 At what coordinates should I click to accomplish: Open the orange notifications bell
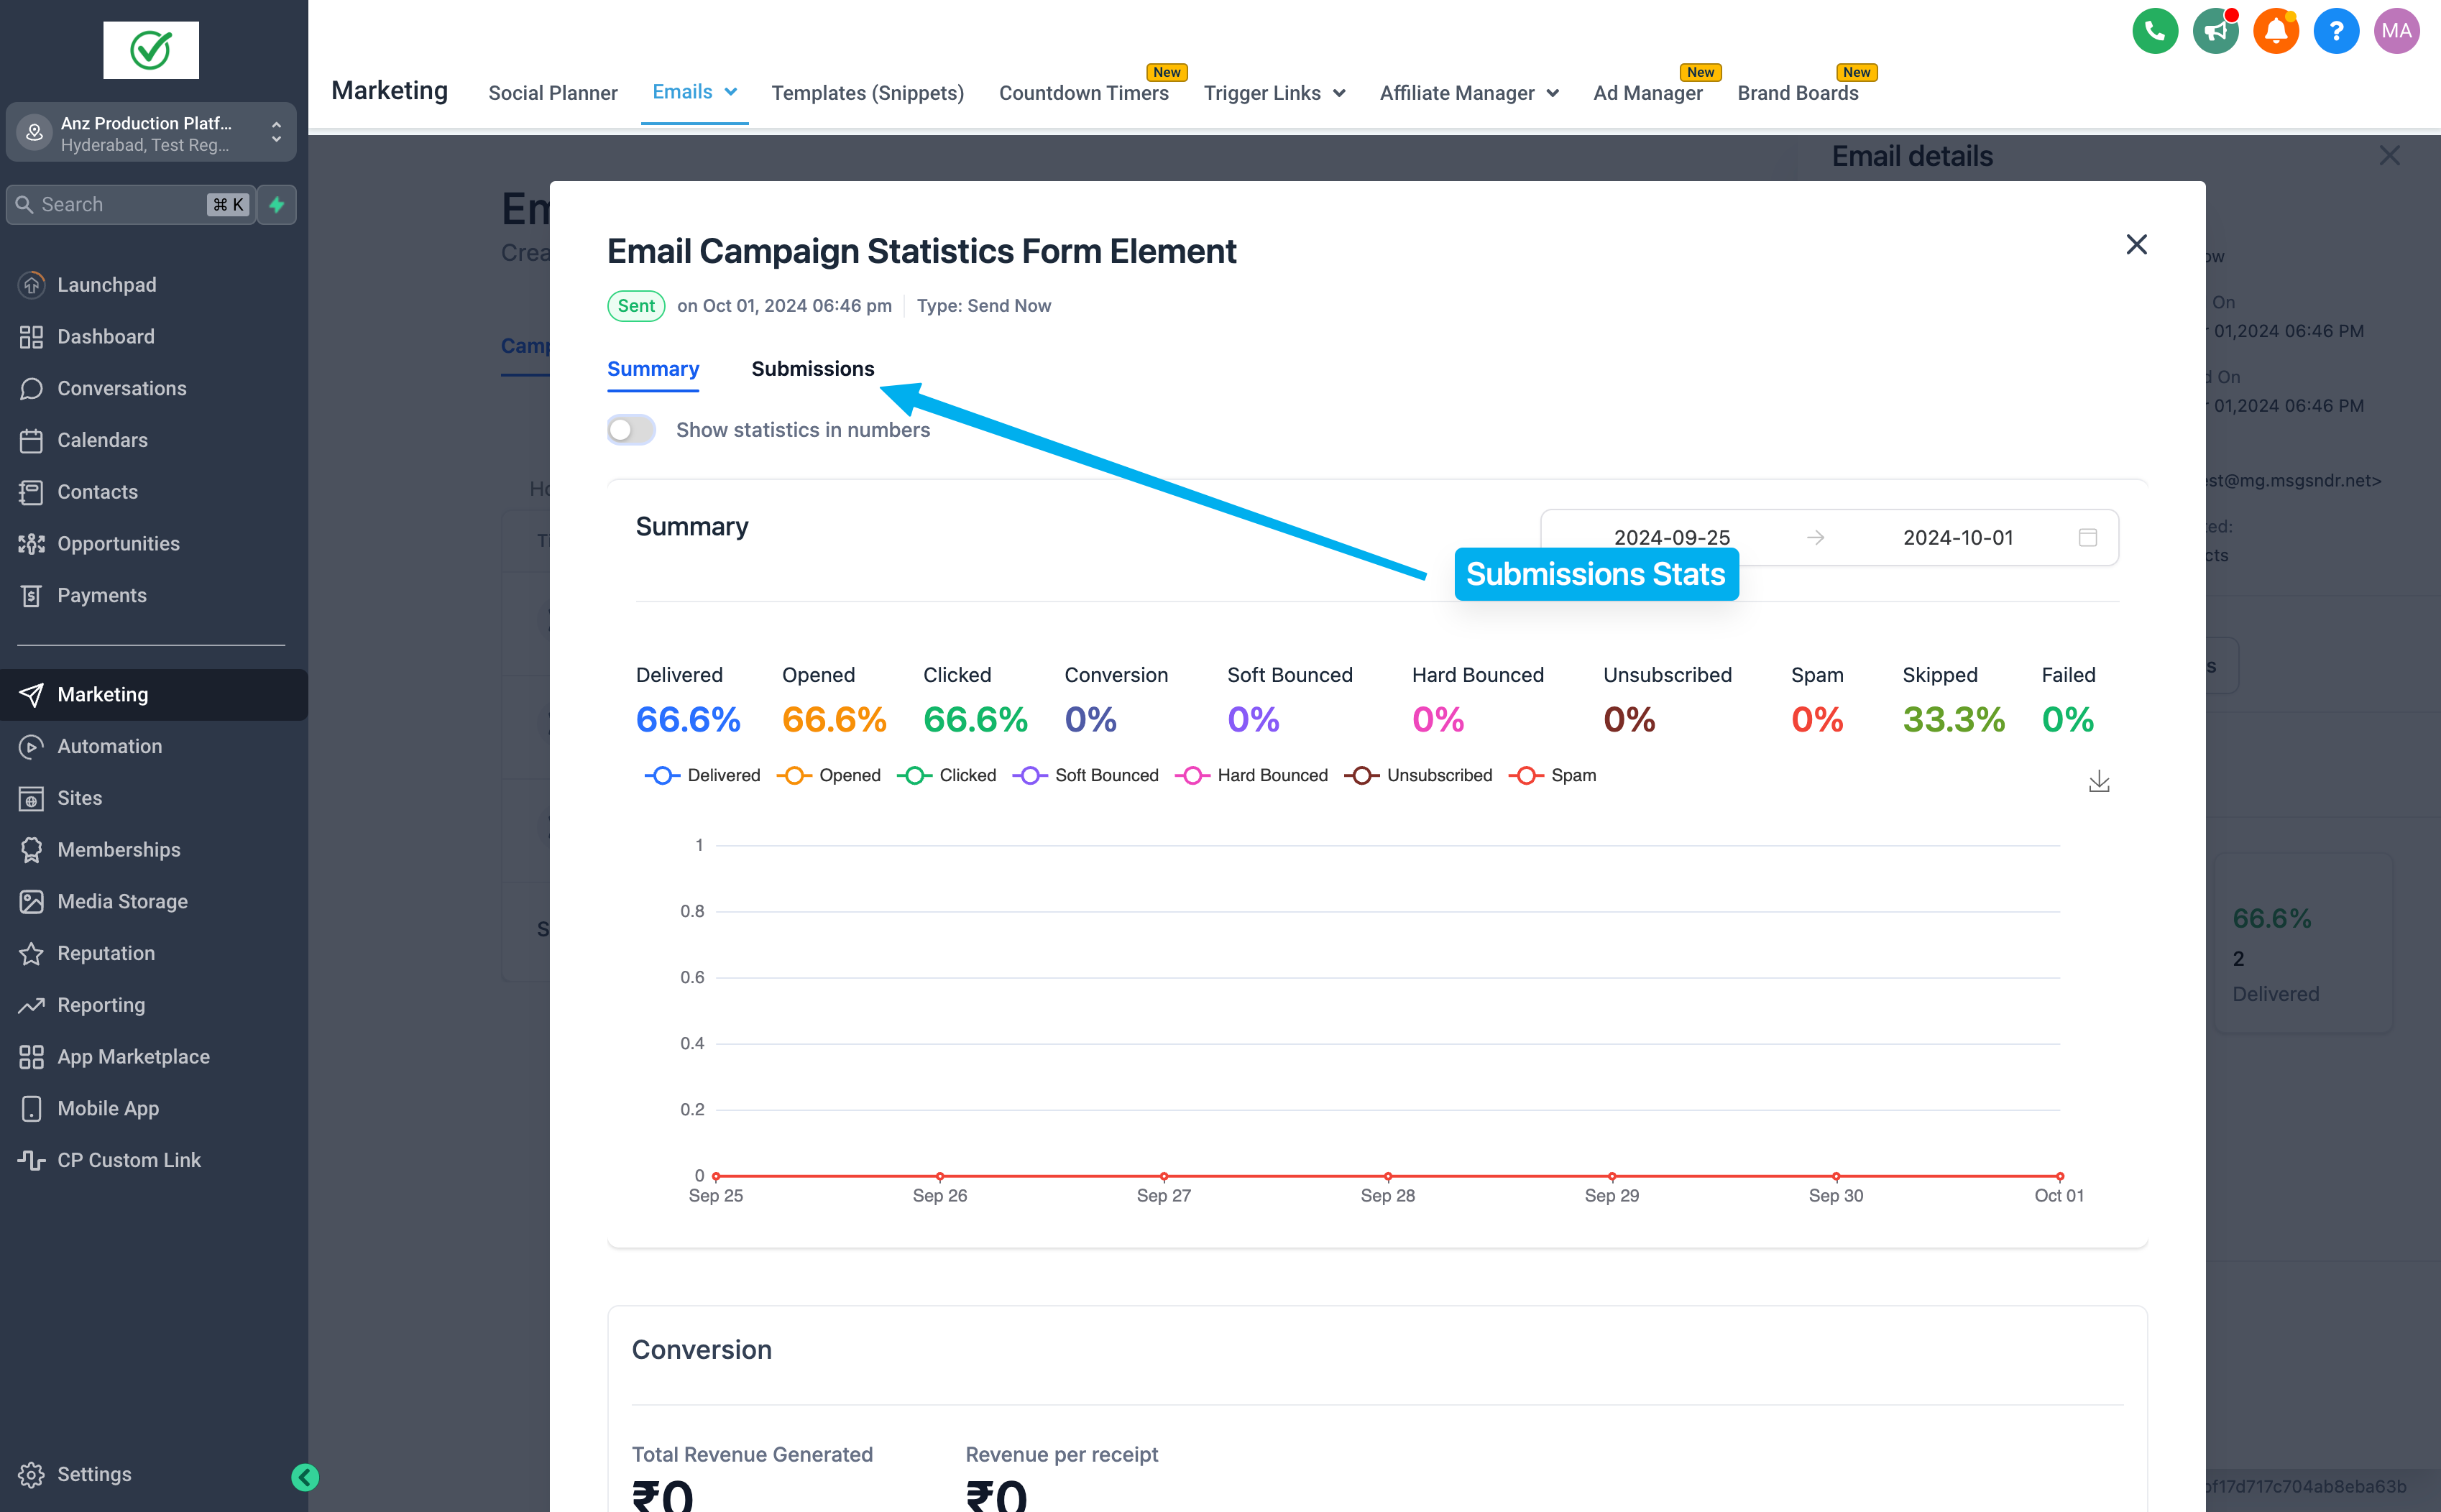point(2275,31)
